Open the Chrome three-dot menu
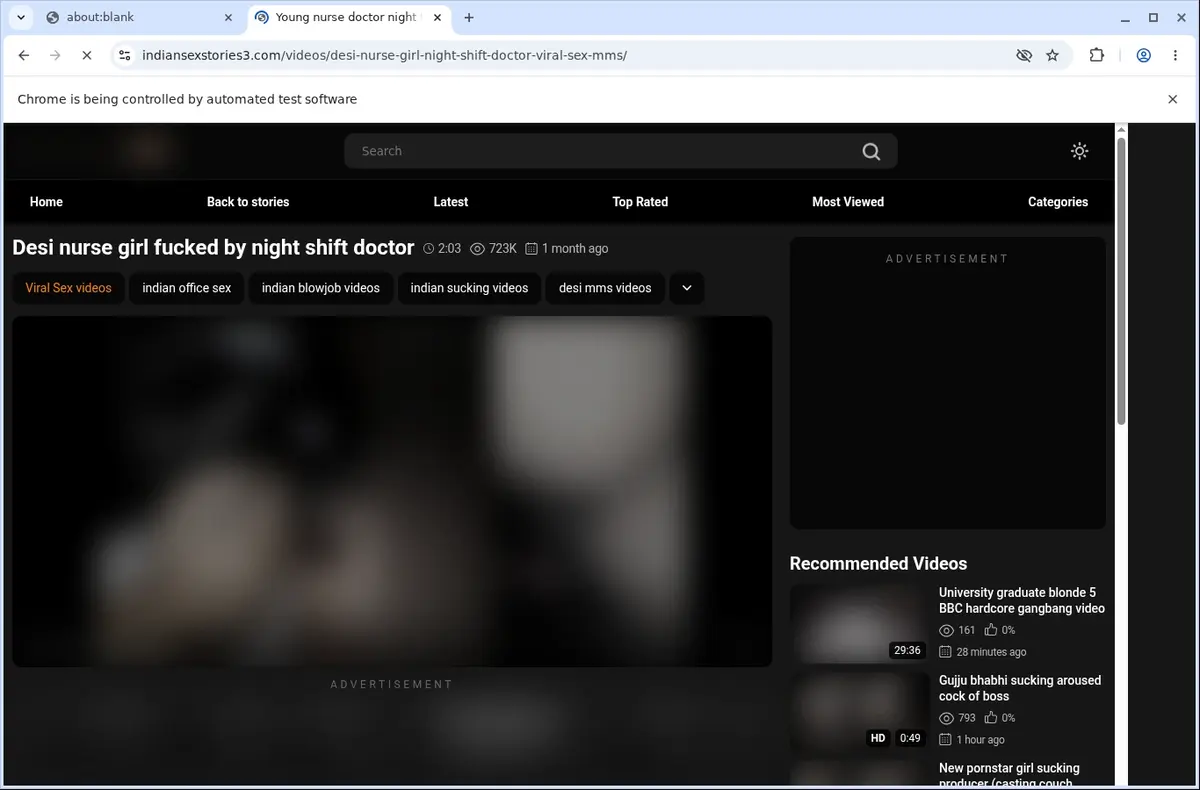Viewport: 1200px width, 790px height. pos(1173,56)
